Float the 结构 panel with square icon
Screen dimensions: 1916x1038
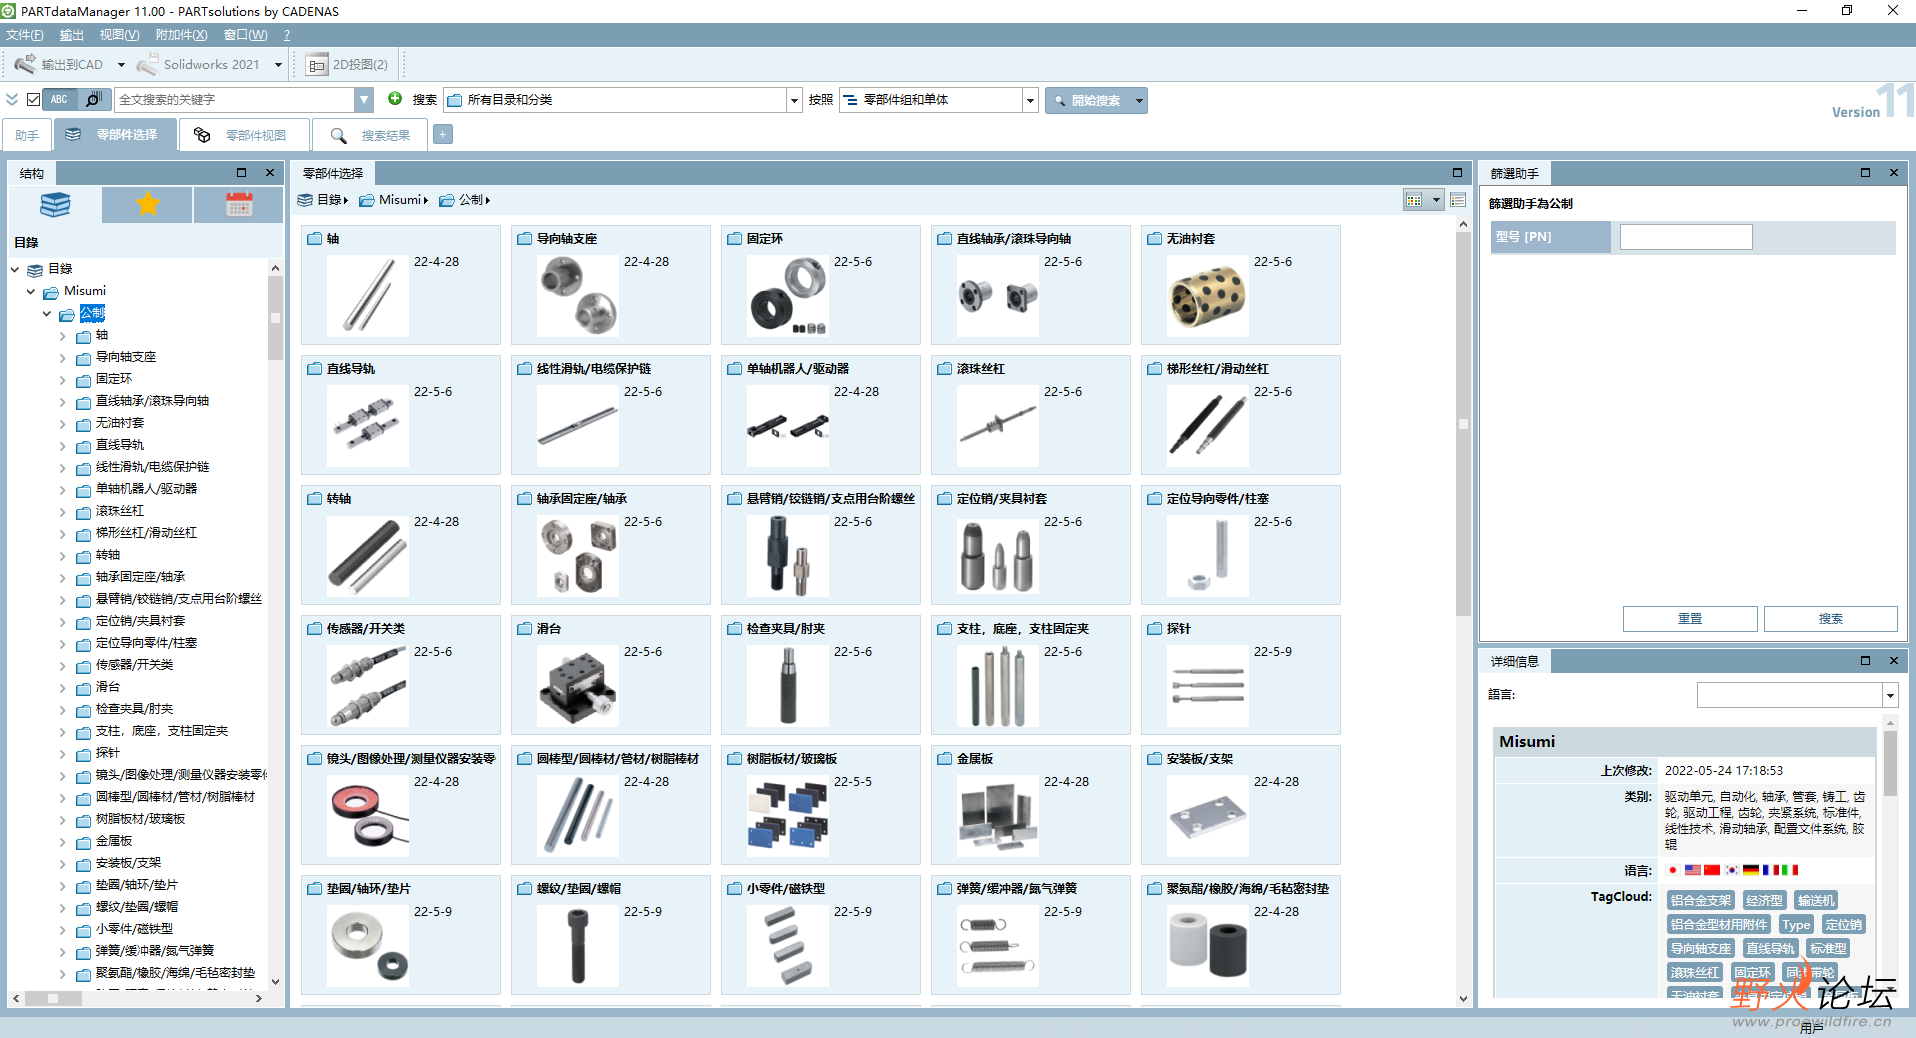[x=241, y=173]
